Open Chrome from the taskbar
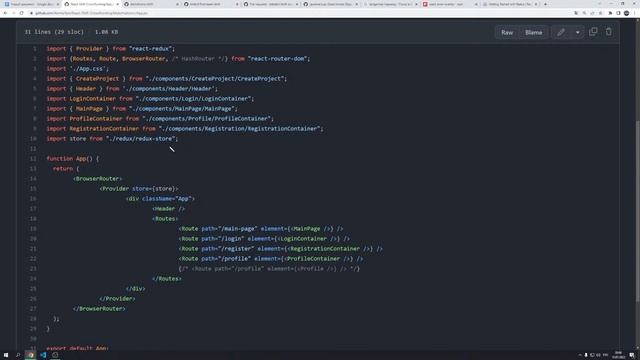 click(x=31, y=355)
